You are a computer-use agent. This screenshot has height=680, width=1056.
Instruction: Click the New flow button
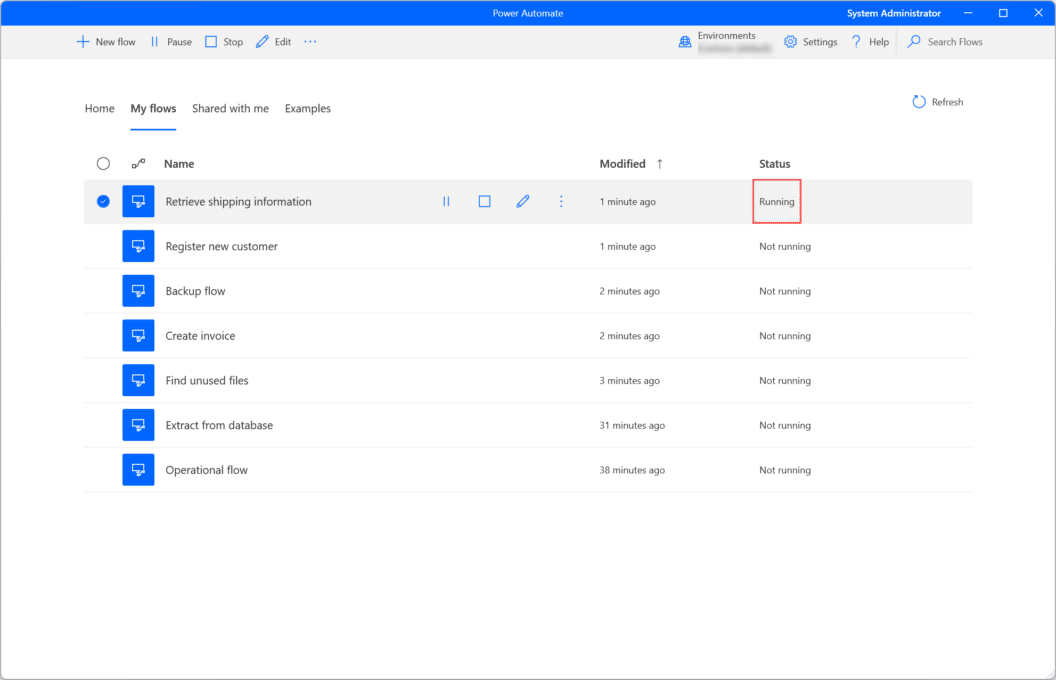[106, 42]
